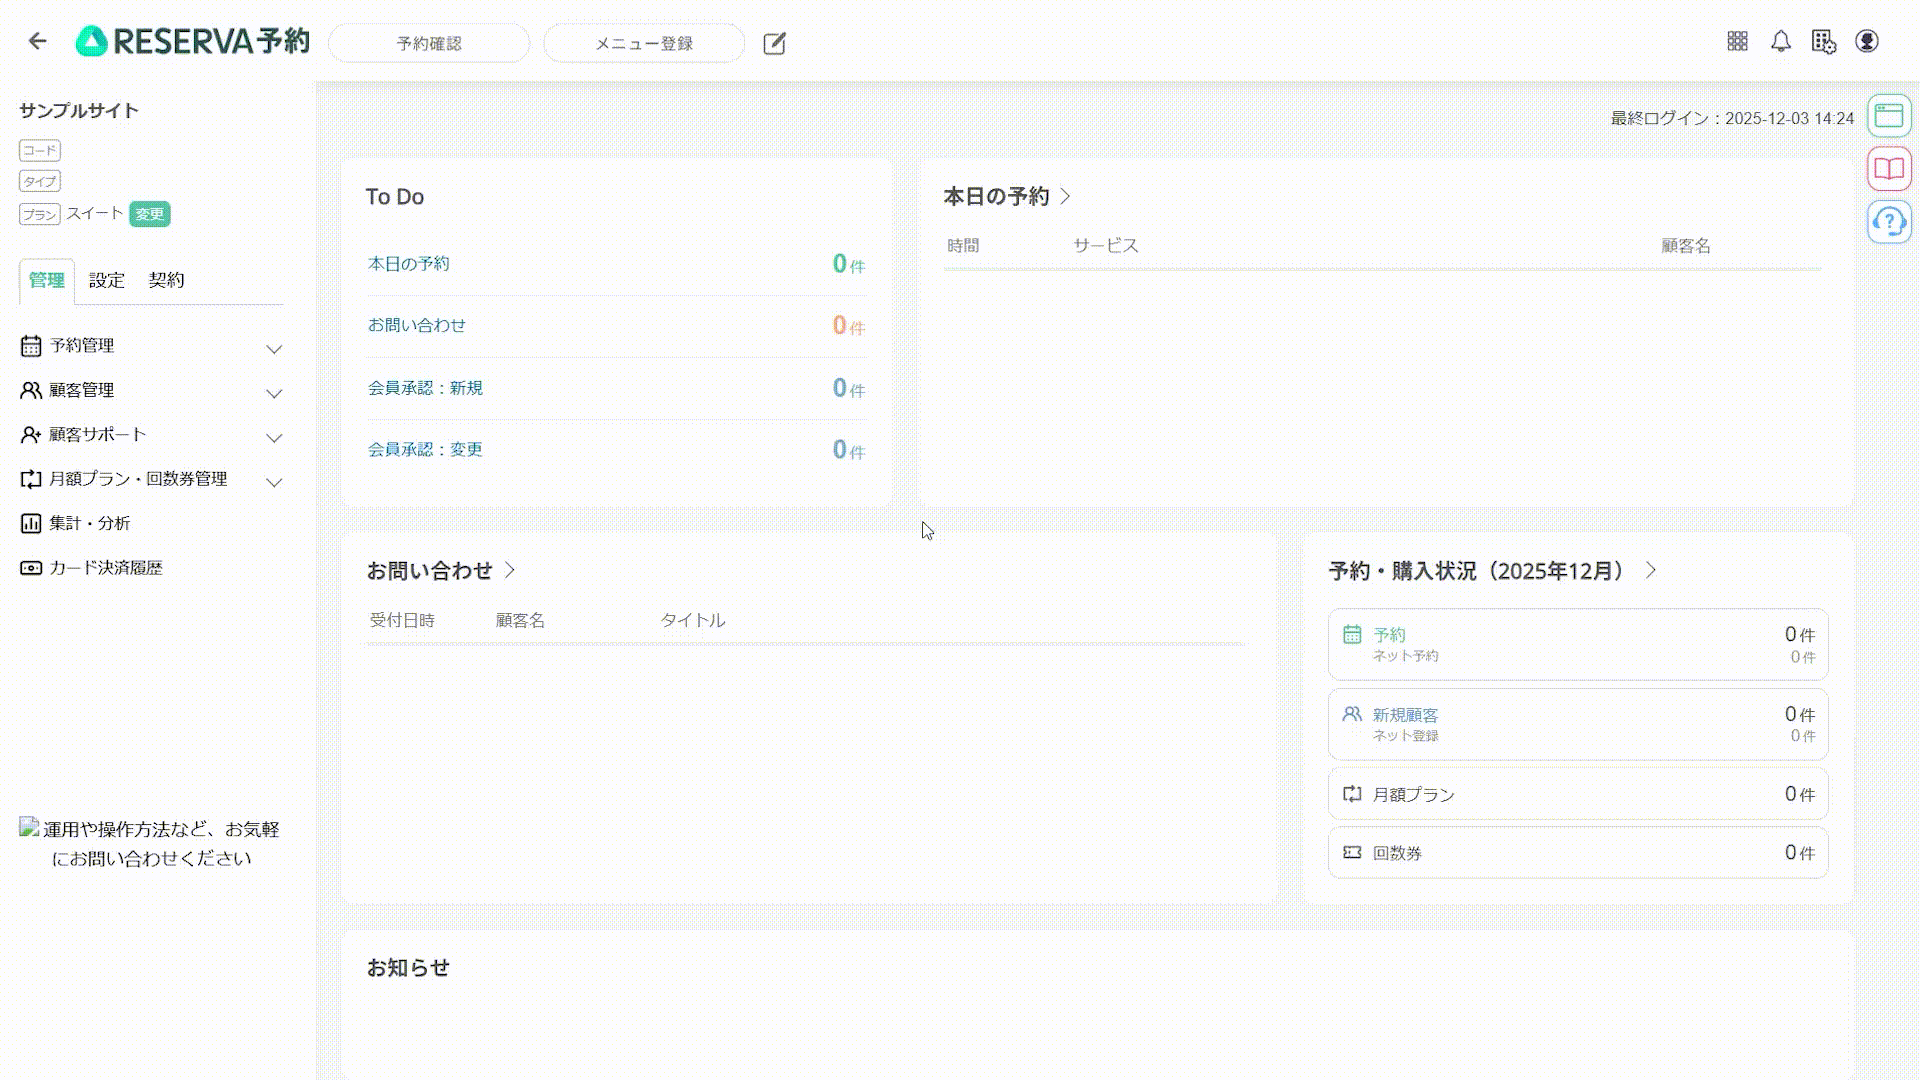Click the 予約確認 button
This screenshot has width=1920, height=1080.
pyautogui.click(x=429, y=43)
